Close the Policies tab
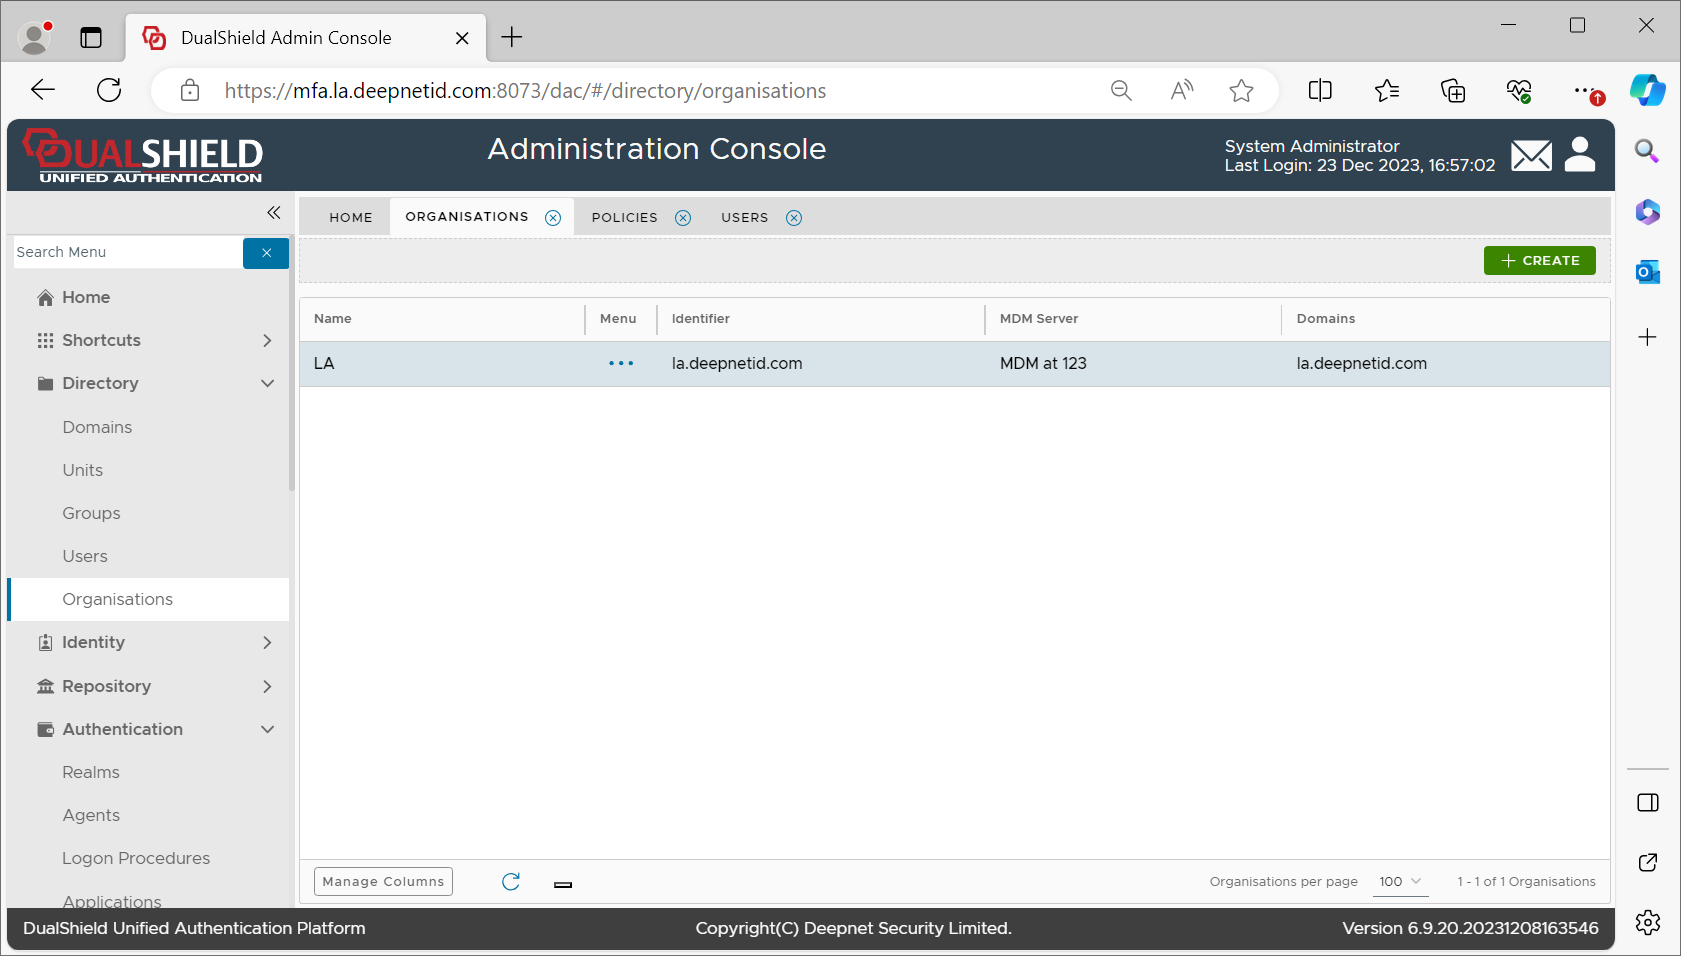The image size is (1681, 956). (x=683, y=218)
